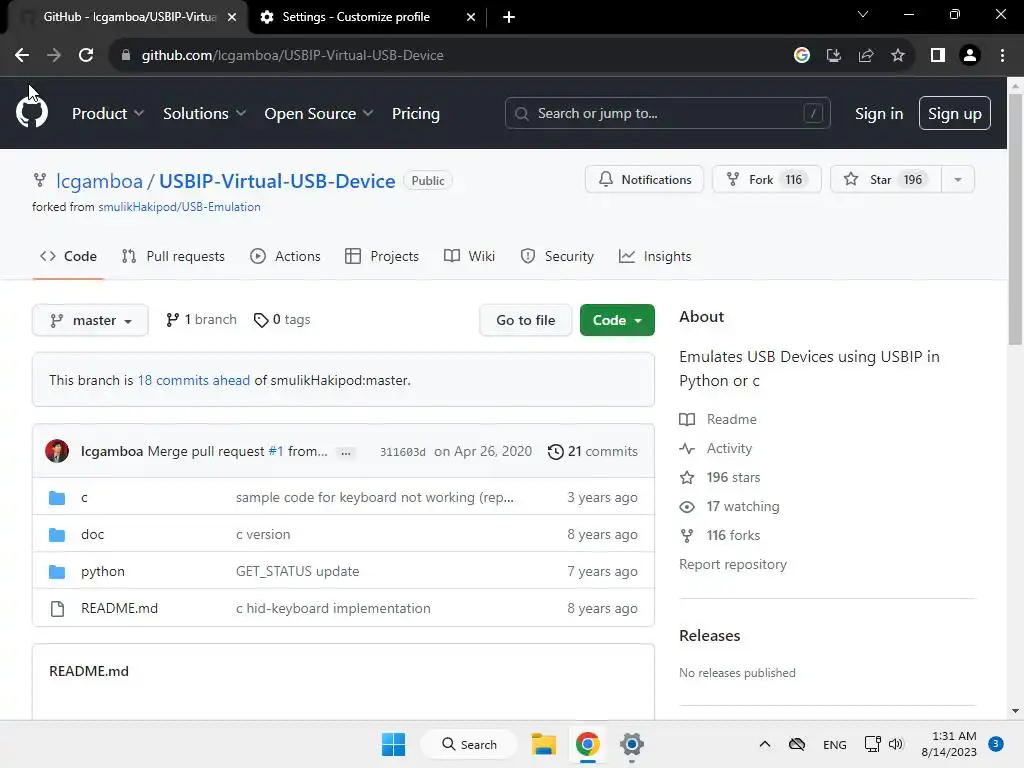Fork the repository
Screen dimensions: 1024x768
pos(766,180)
